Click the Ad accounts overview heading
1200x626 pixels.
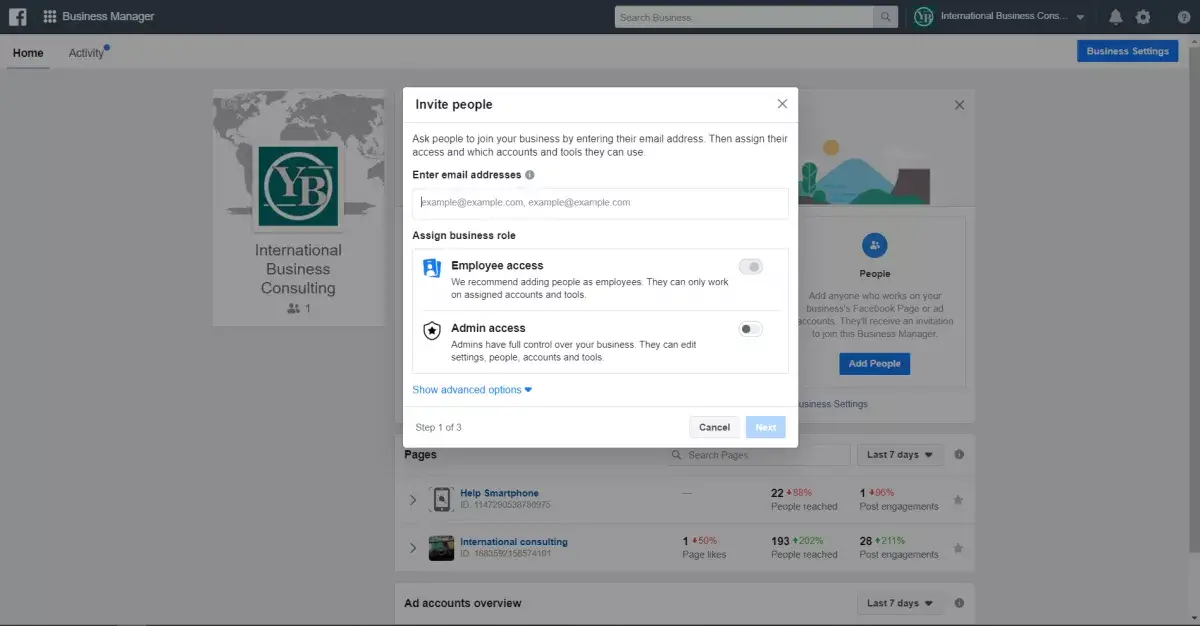(463, 603)
